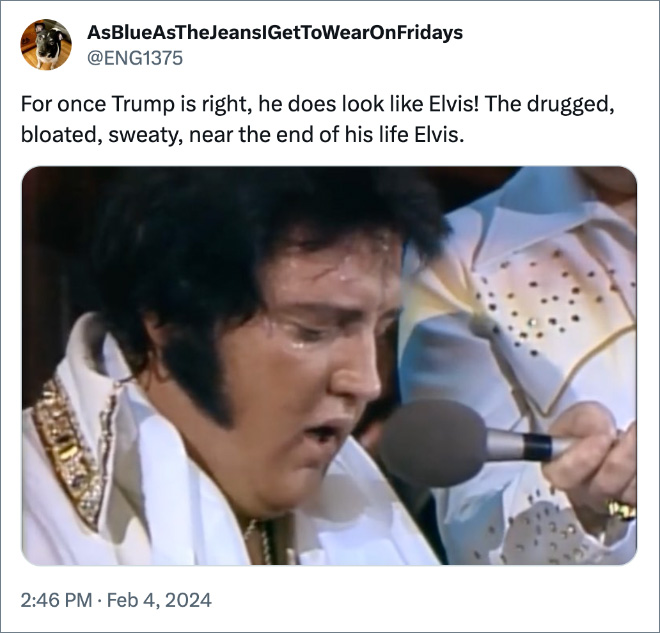Image resolution: width=660 pixels, height=633 pixels.
Task: Click the @ENG1375 handle
Action: click(135, 58)
